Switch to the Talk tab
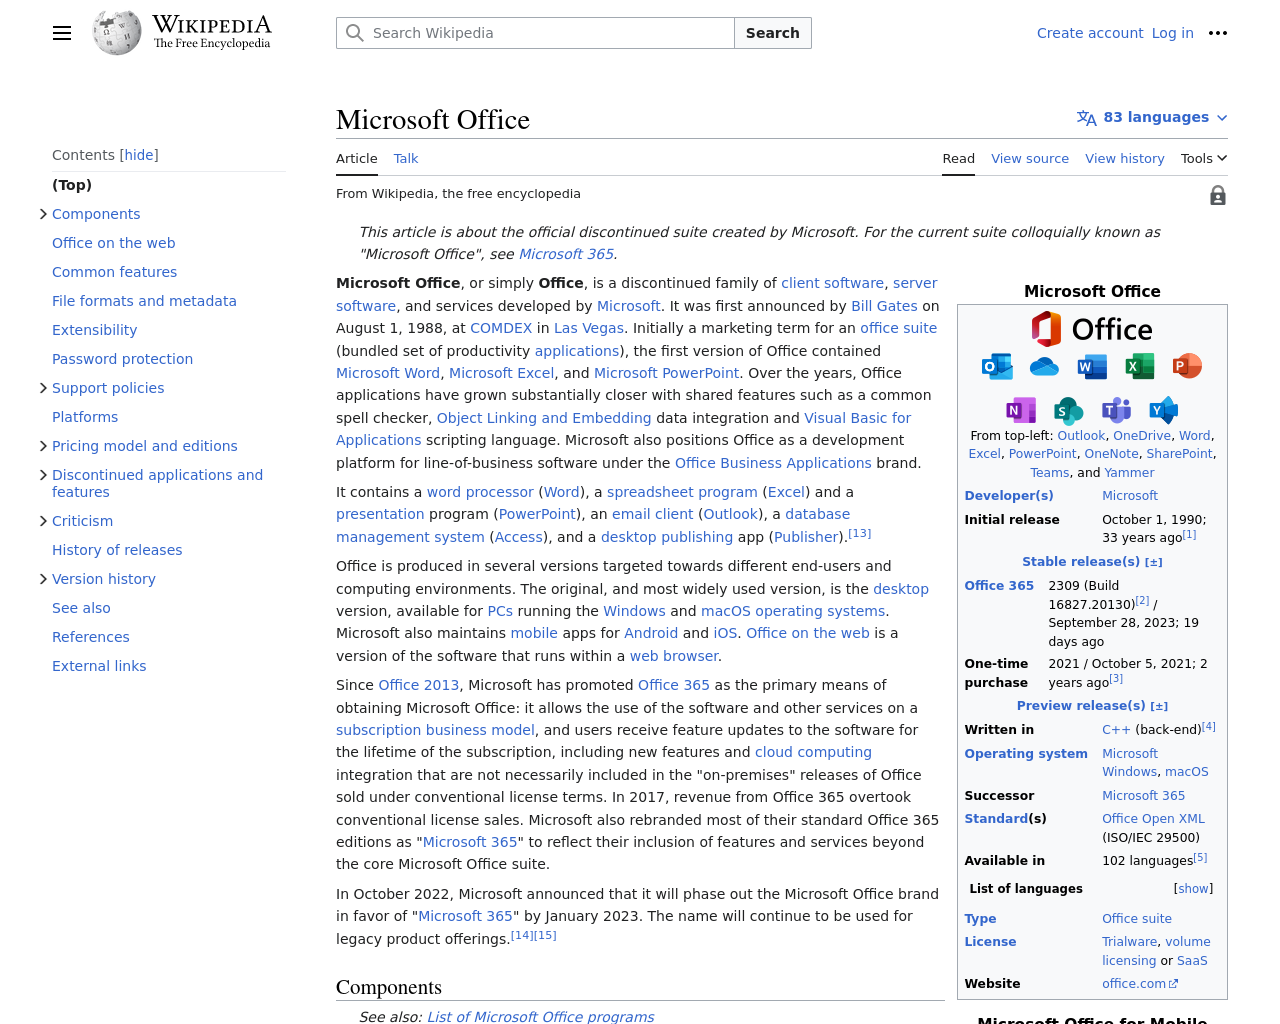This screenshot has width=1280, height=1024. (x=406, y=159)
